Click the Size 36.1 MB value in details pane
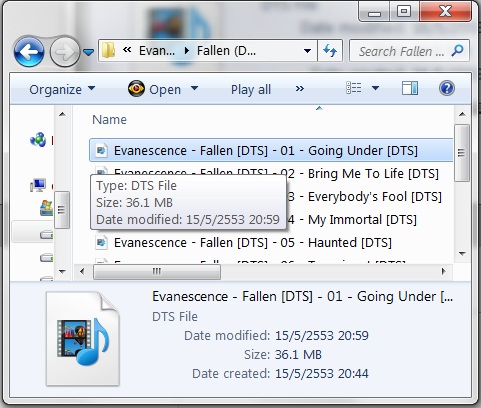Viewport: 481px width, 408px height. pos(298,355)
